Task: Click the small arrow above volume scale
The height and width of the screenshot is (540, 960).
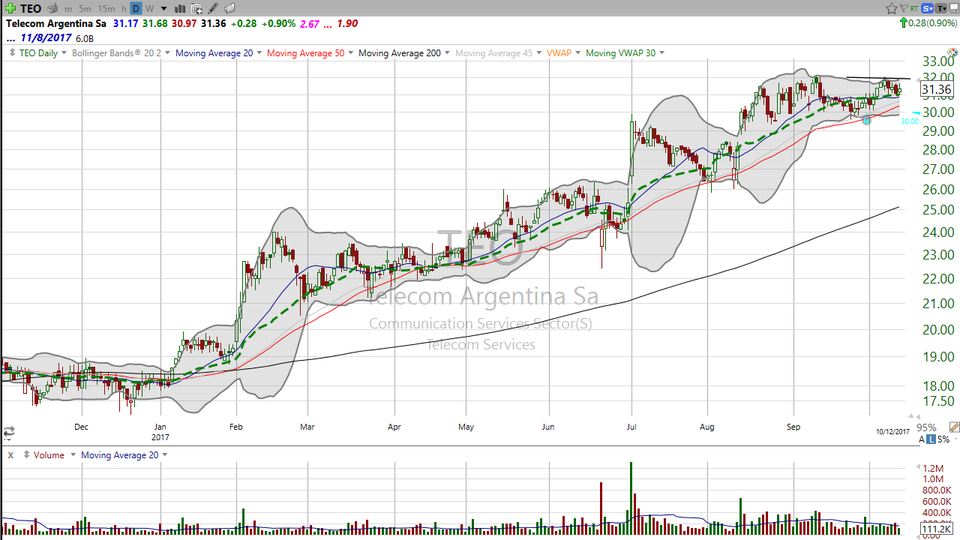Action: 917,467
